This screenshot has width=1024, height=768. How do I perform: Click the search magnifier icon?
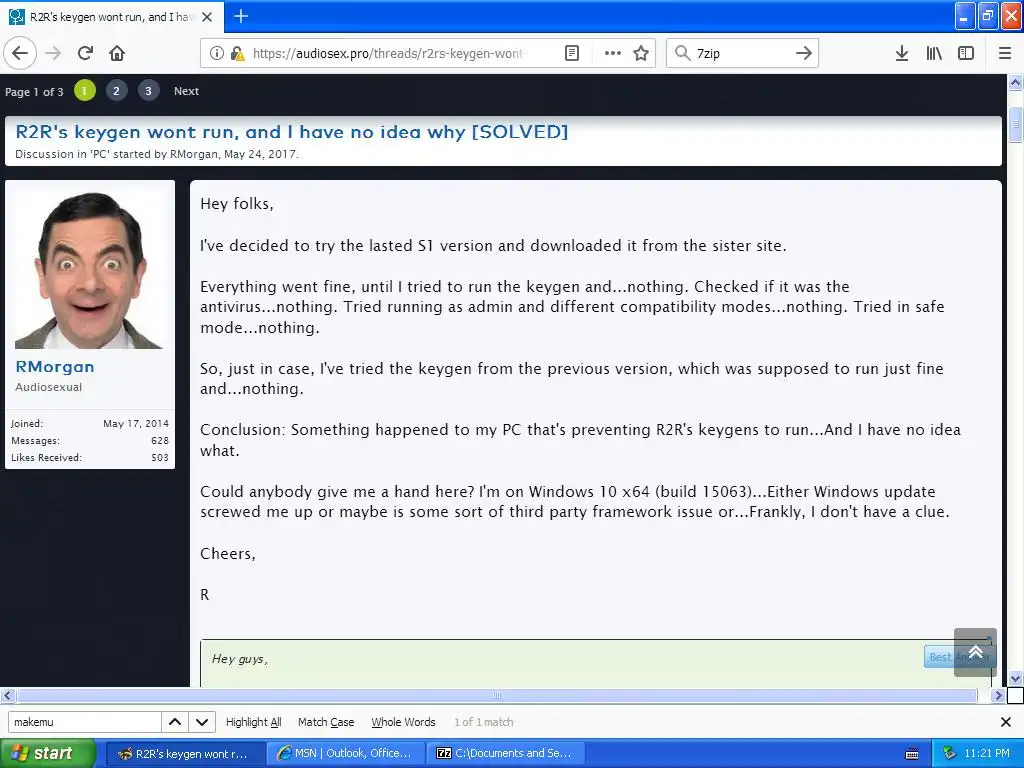682,53
